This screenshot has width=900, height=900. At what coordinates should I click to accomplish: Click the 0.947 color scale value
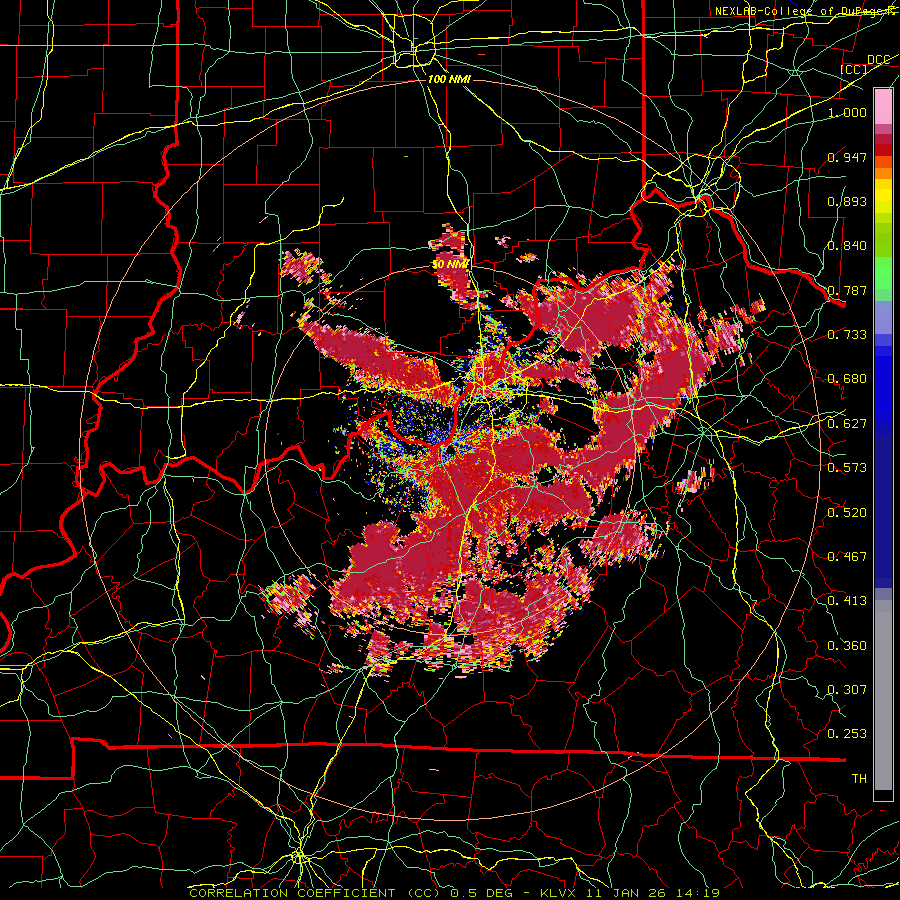click(847, 157)
